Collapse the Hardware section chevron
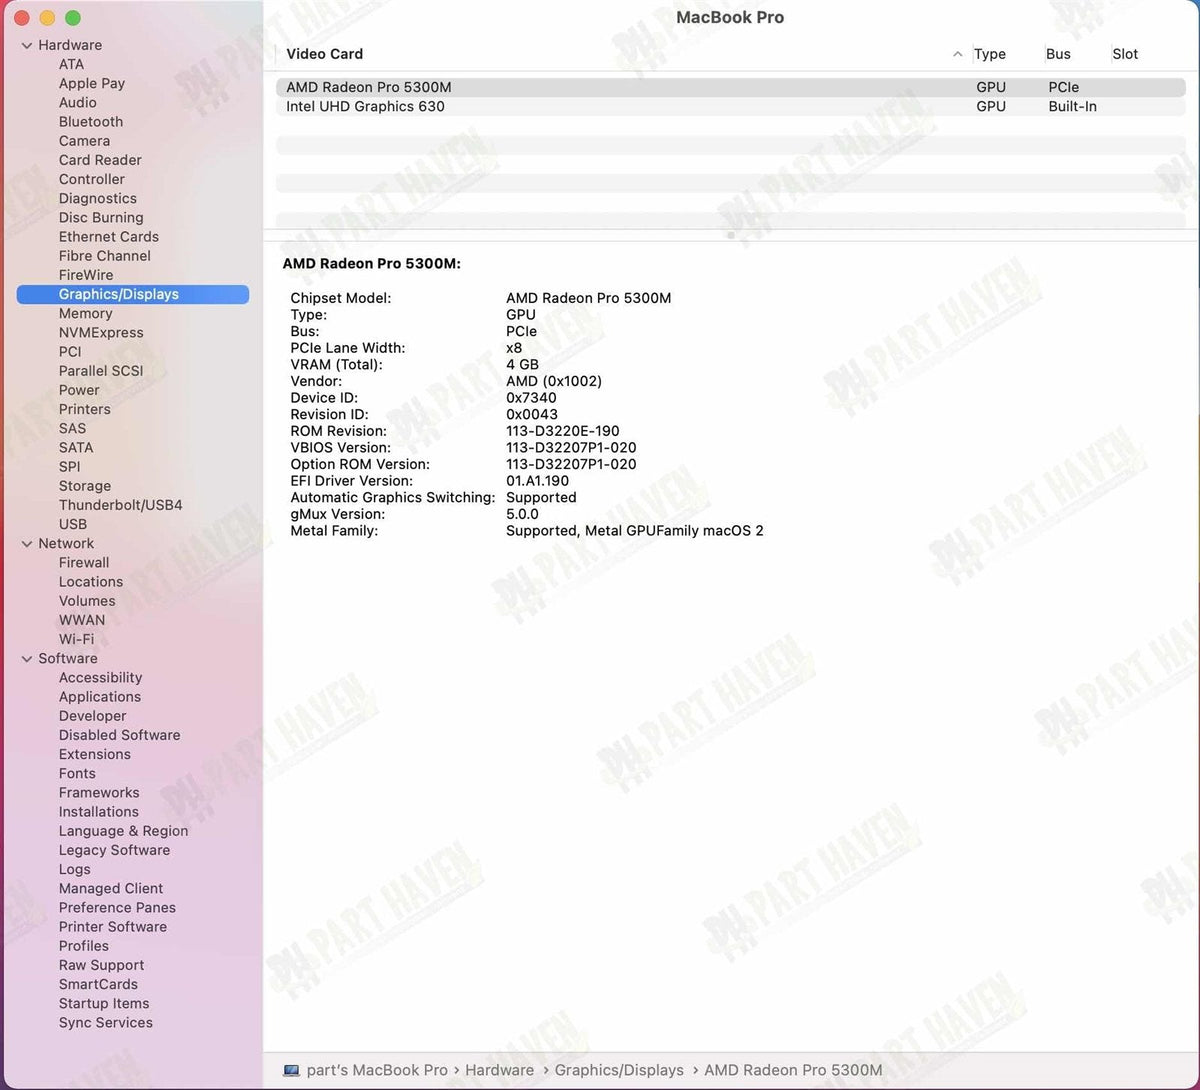The width and height of the screenshot is (1200, 1090). [x=27, y=45]
